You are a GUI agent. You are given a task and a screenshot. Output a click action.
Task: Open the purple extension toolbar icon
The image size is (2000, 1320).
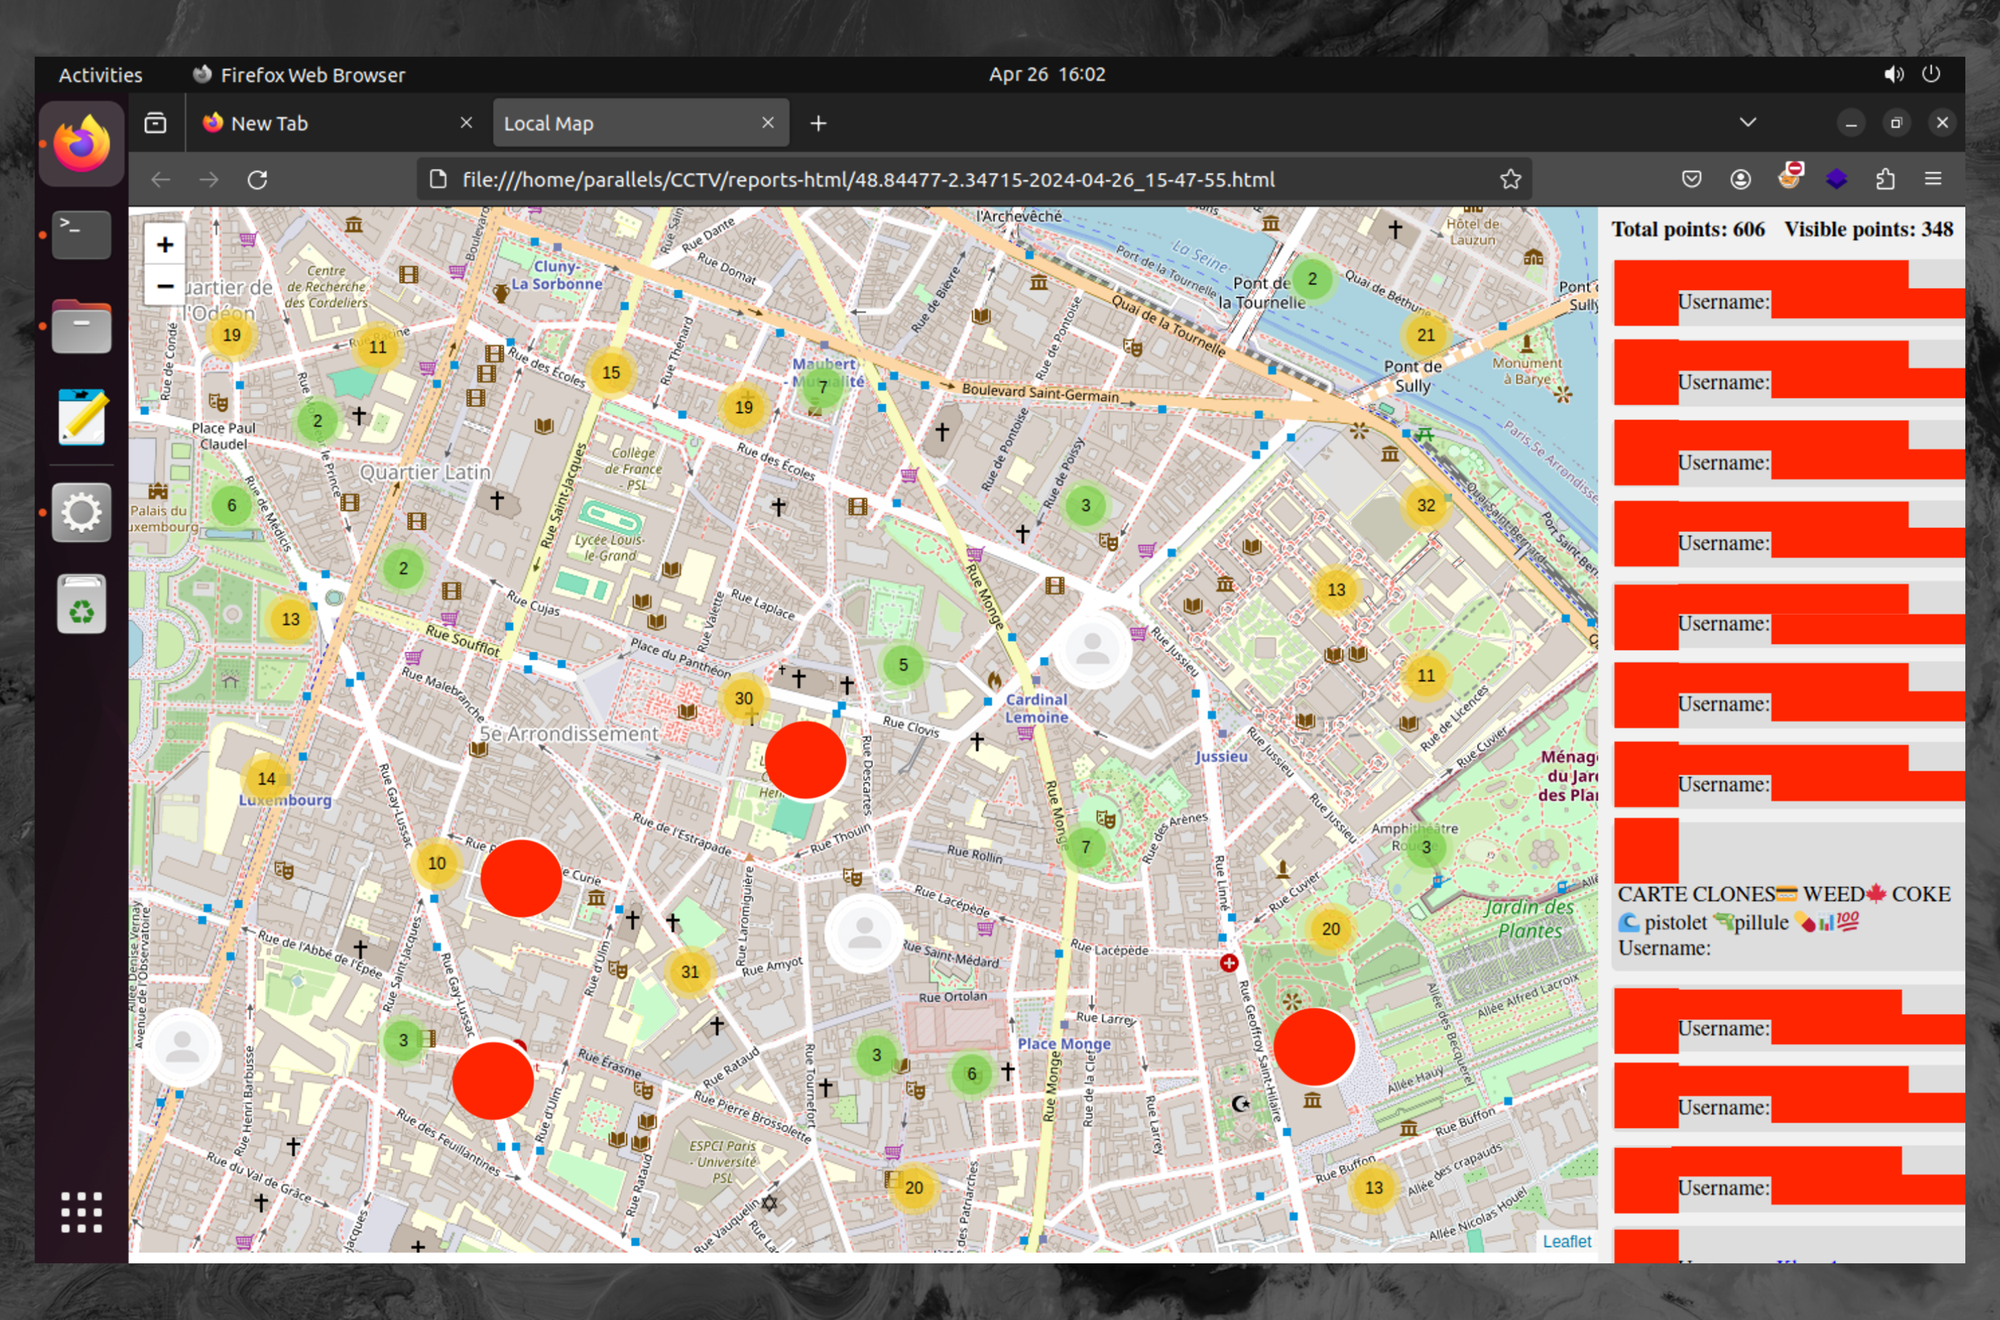(x=1837, y=179)
